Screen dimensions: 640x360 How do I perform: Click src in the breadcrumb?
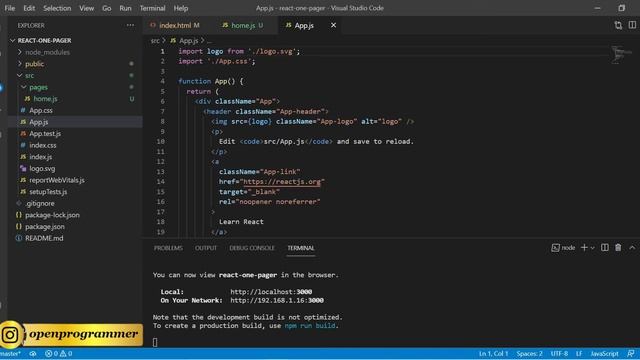tap(155, 41)
